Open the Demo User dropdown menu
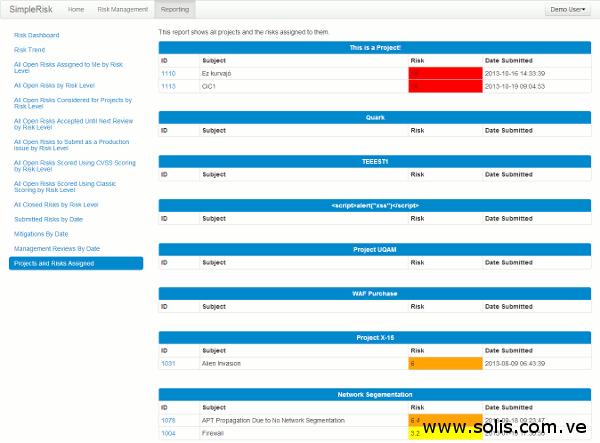 pyautogui.click(x=567, y=9)
